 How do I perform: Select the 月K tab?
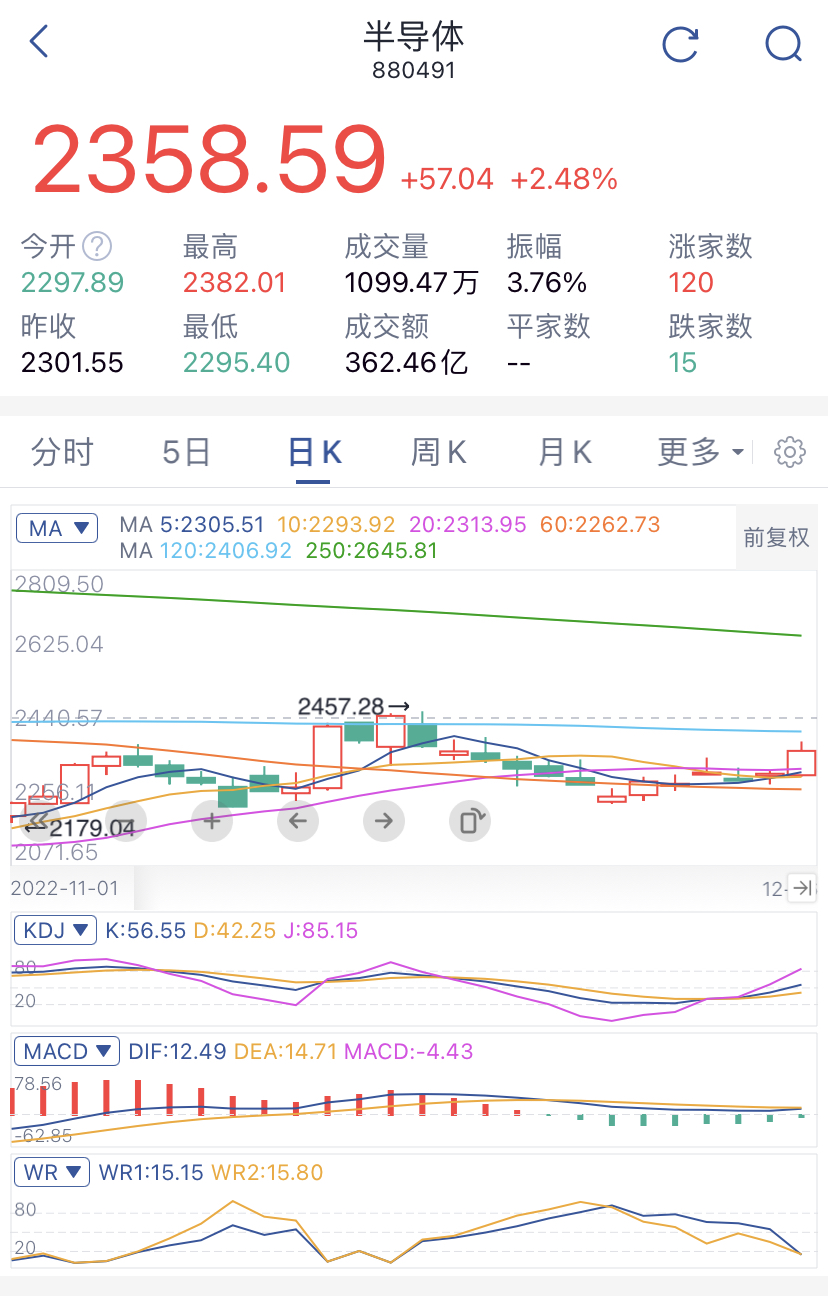pyautogui.click(x=565, y=452)
